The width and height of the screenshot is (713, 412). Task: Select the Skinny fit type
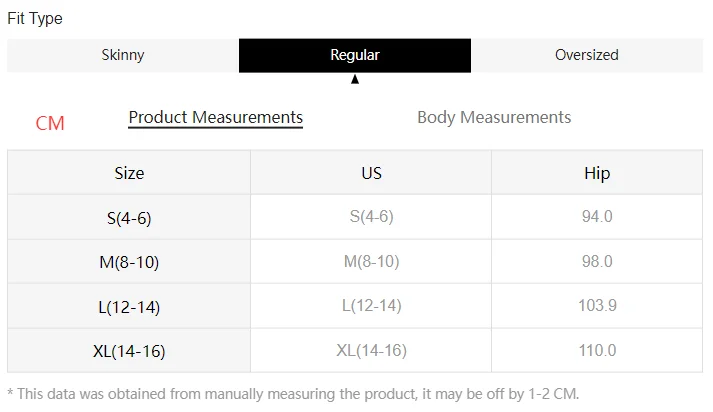(123, 55)
